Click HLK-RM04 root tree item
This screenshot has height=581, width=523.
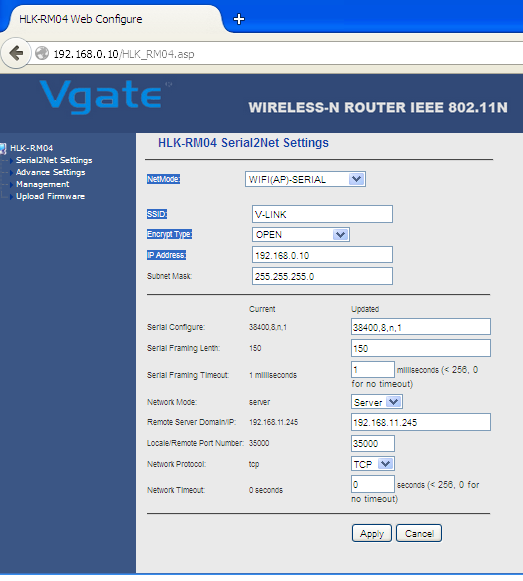pyautogui.click(x=32, y=148)
